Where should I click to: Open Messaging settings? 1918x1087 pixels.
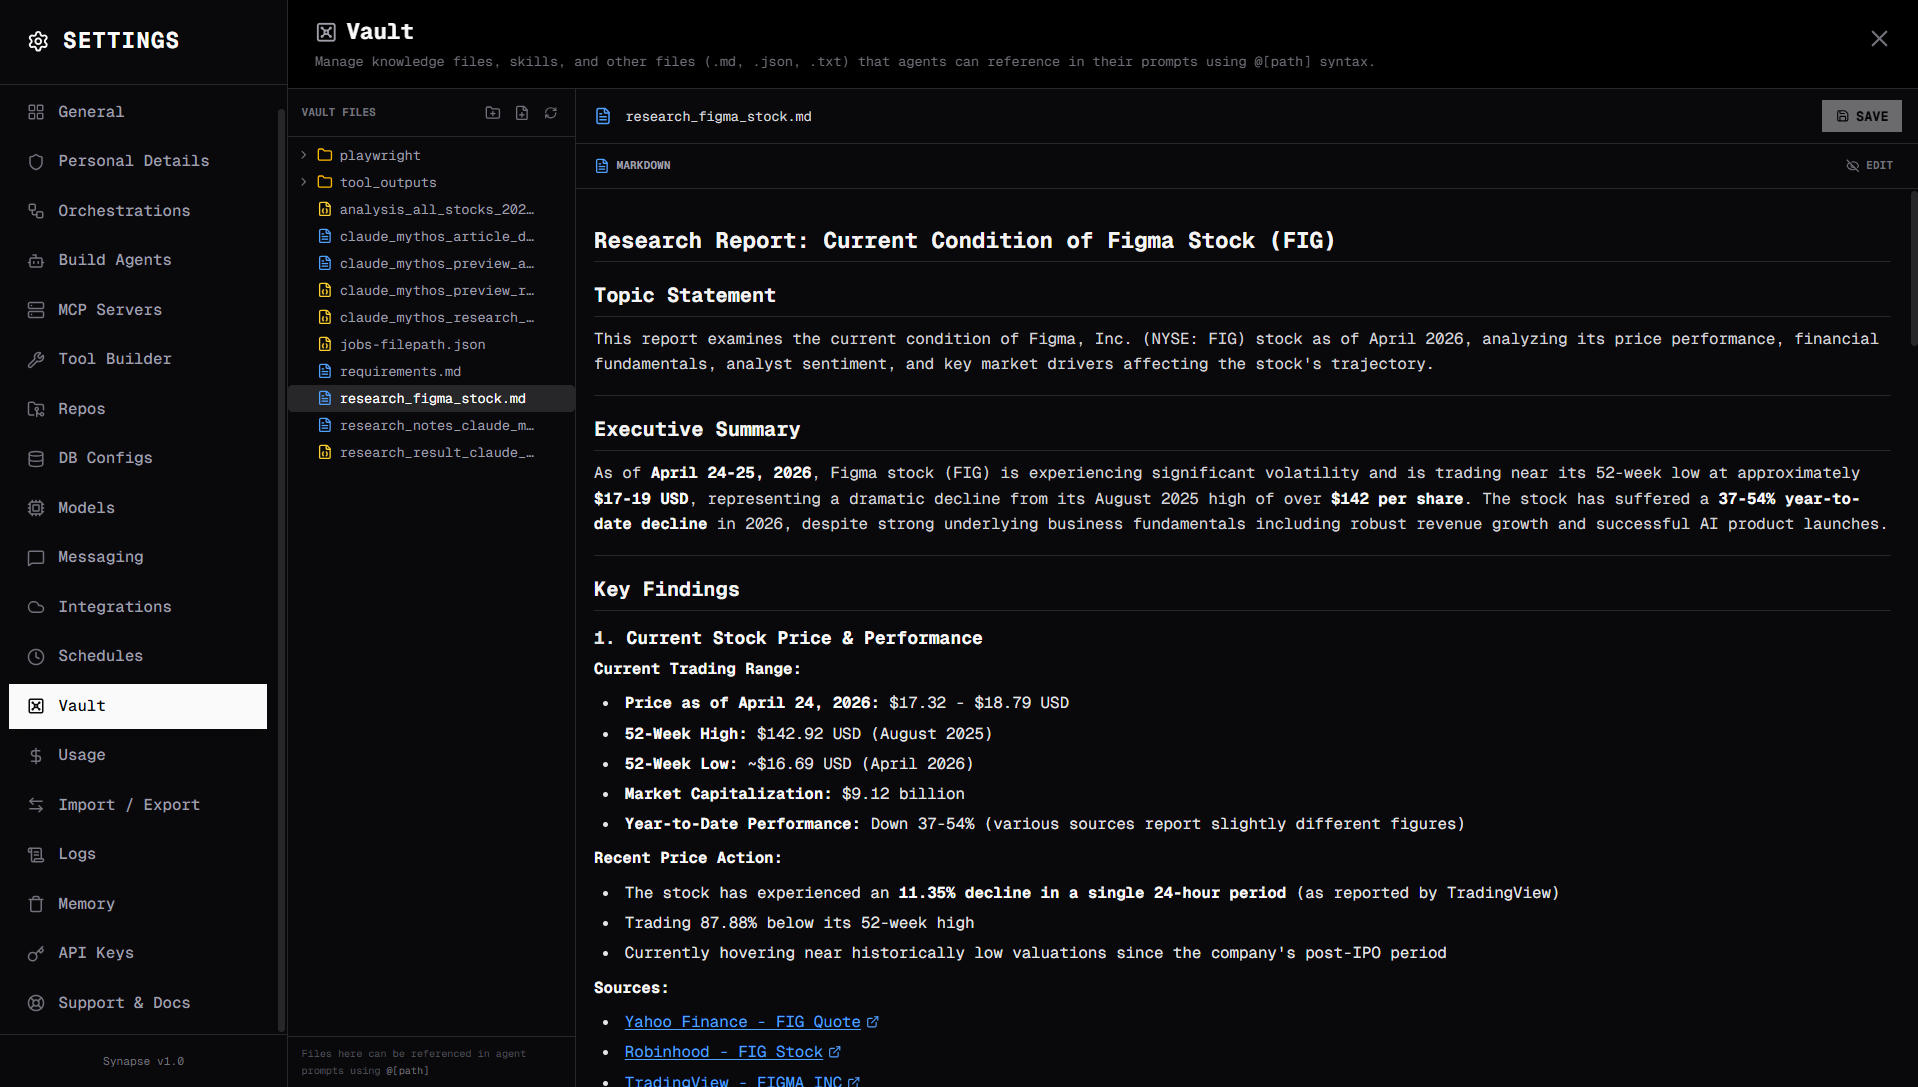[x=138, y=557]
